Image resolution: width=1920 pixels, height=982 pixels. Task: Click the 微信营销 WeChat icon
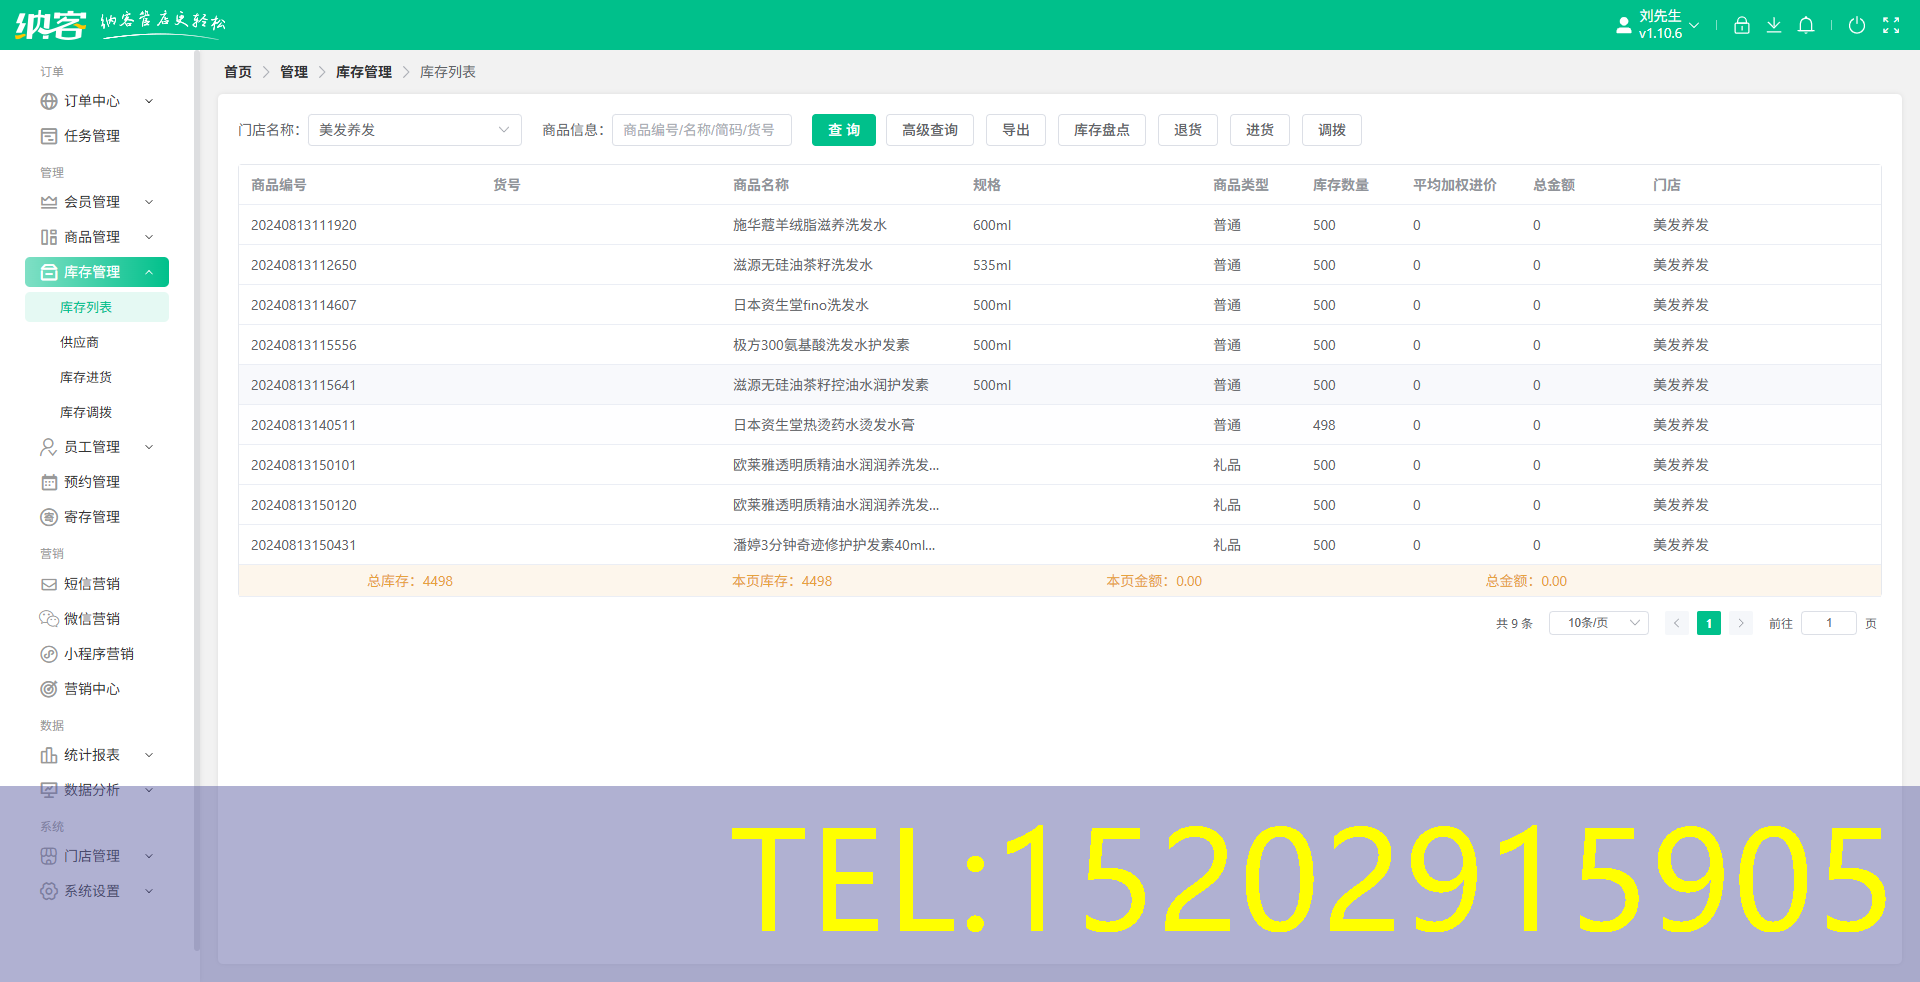tap(49, 619)
